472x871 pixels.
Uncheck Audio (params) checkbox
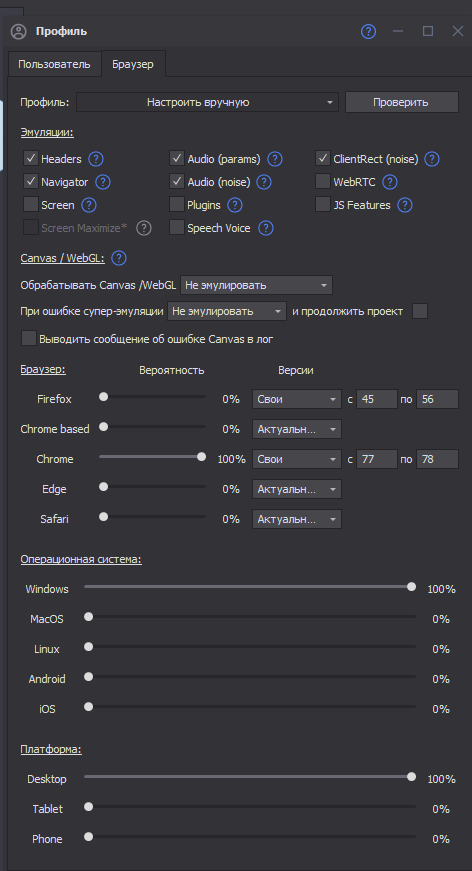click(177, 159)
